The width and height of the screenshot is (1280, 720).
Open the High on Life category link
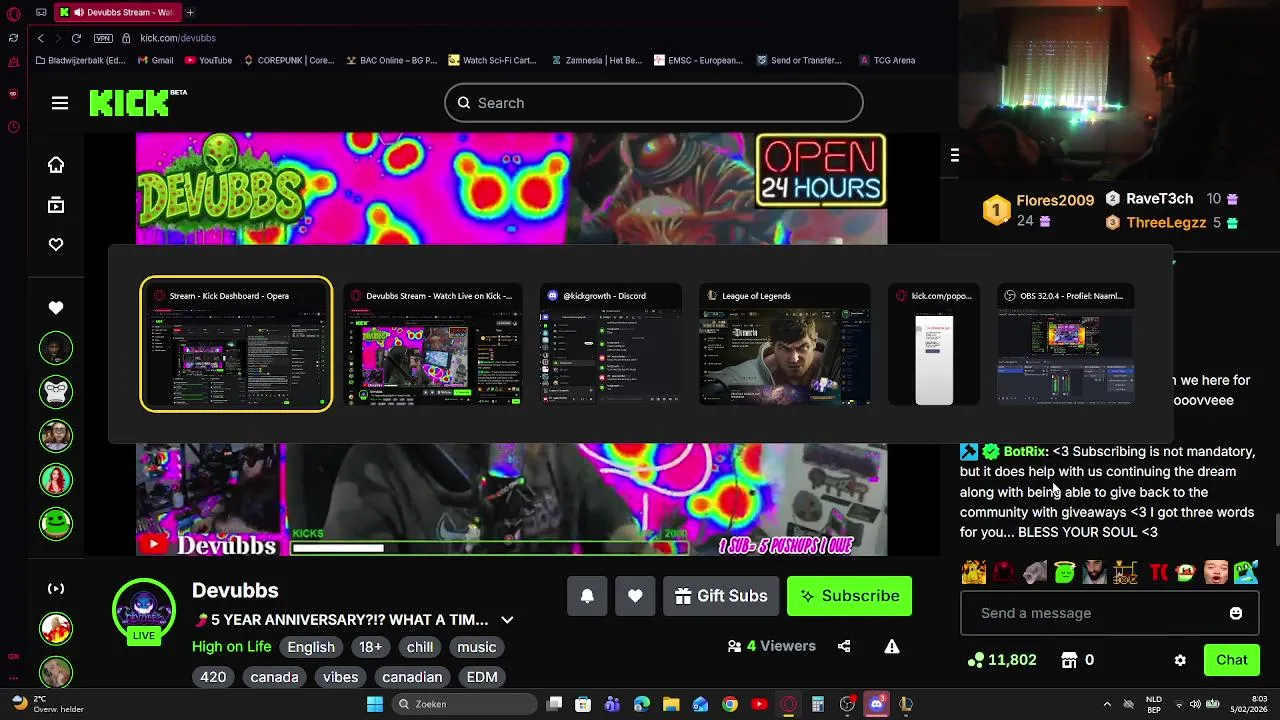pos(231,647)
